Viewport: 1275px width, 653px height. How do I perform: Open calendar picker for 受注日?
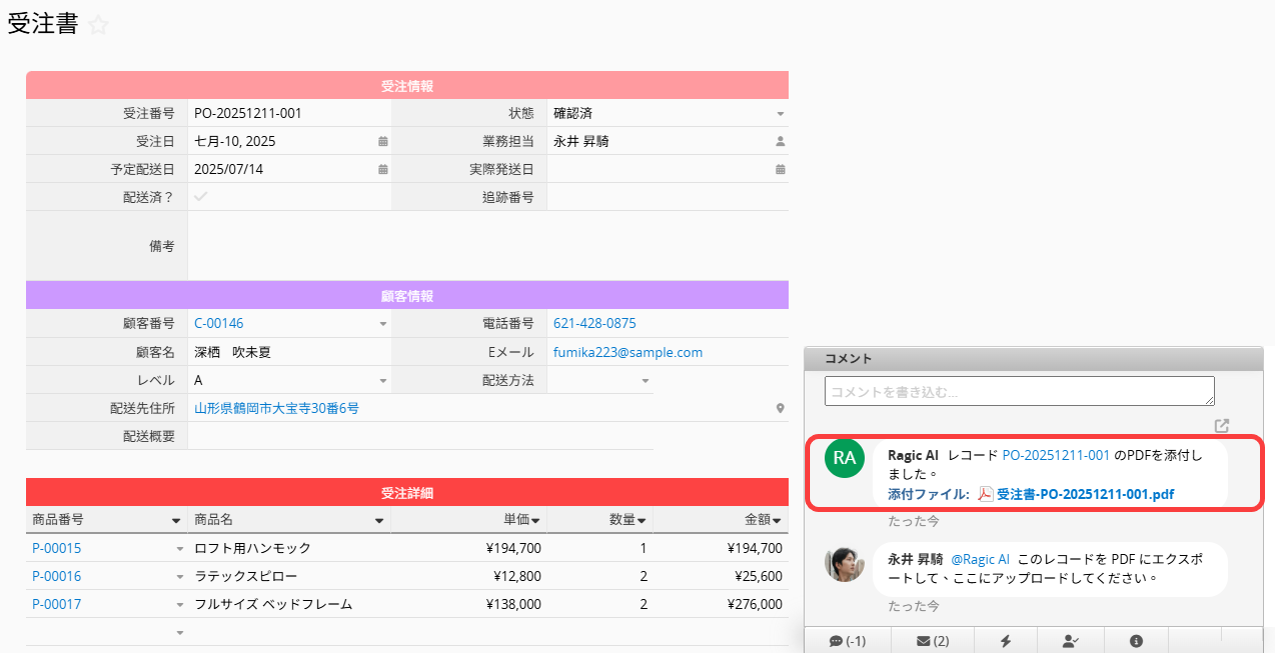382,142
